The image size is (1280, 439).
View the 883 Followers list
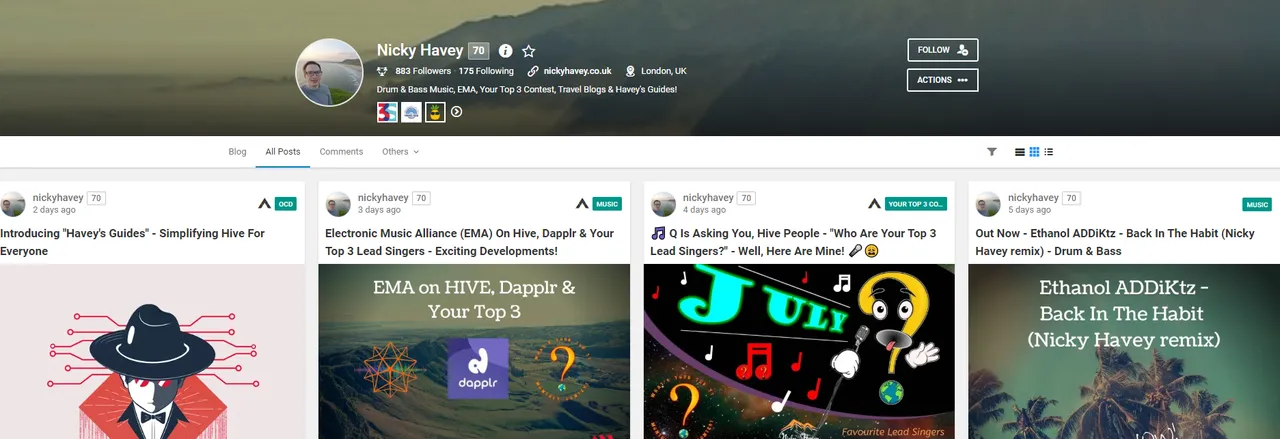coord(423,72)
